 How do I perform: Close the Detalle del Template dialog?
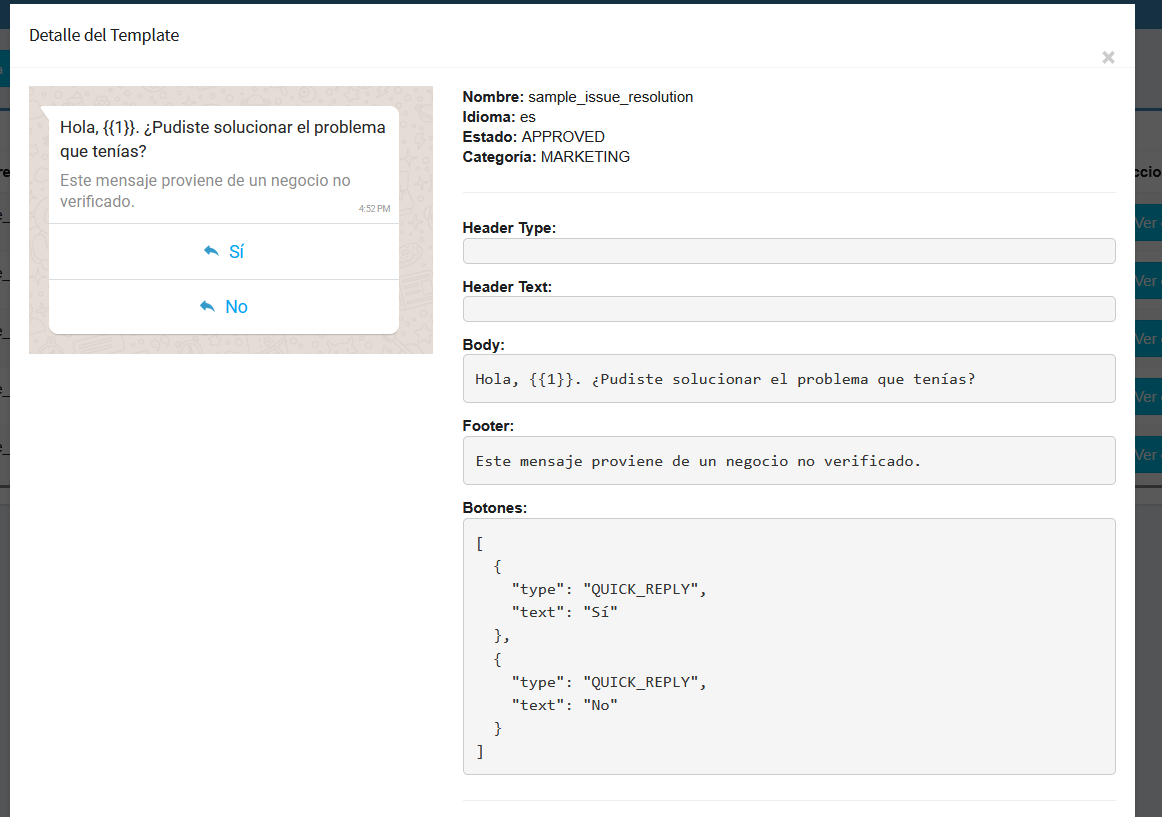point(1108,57)
